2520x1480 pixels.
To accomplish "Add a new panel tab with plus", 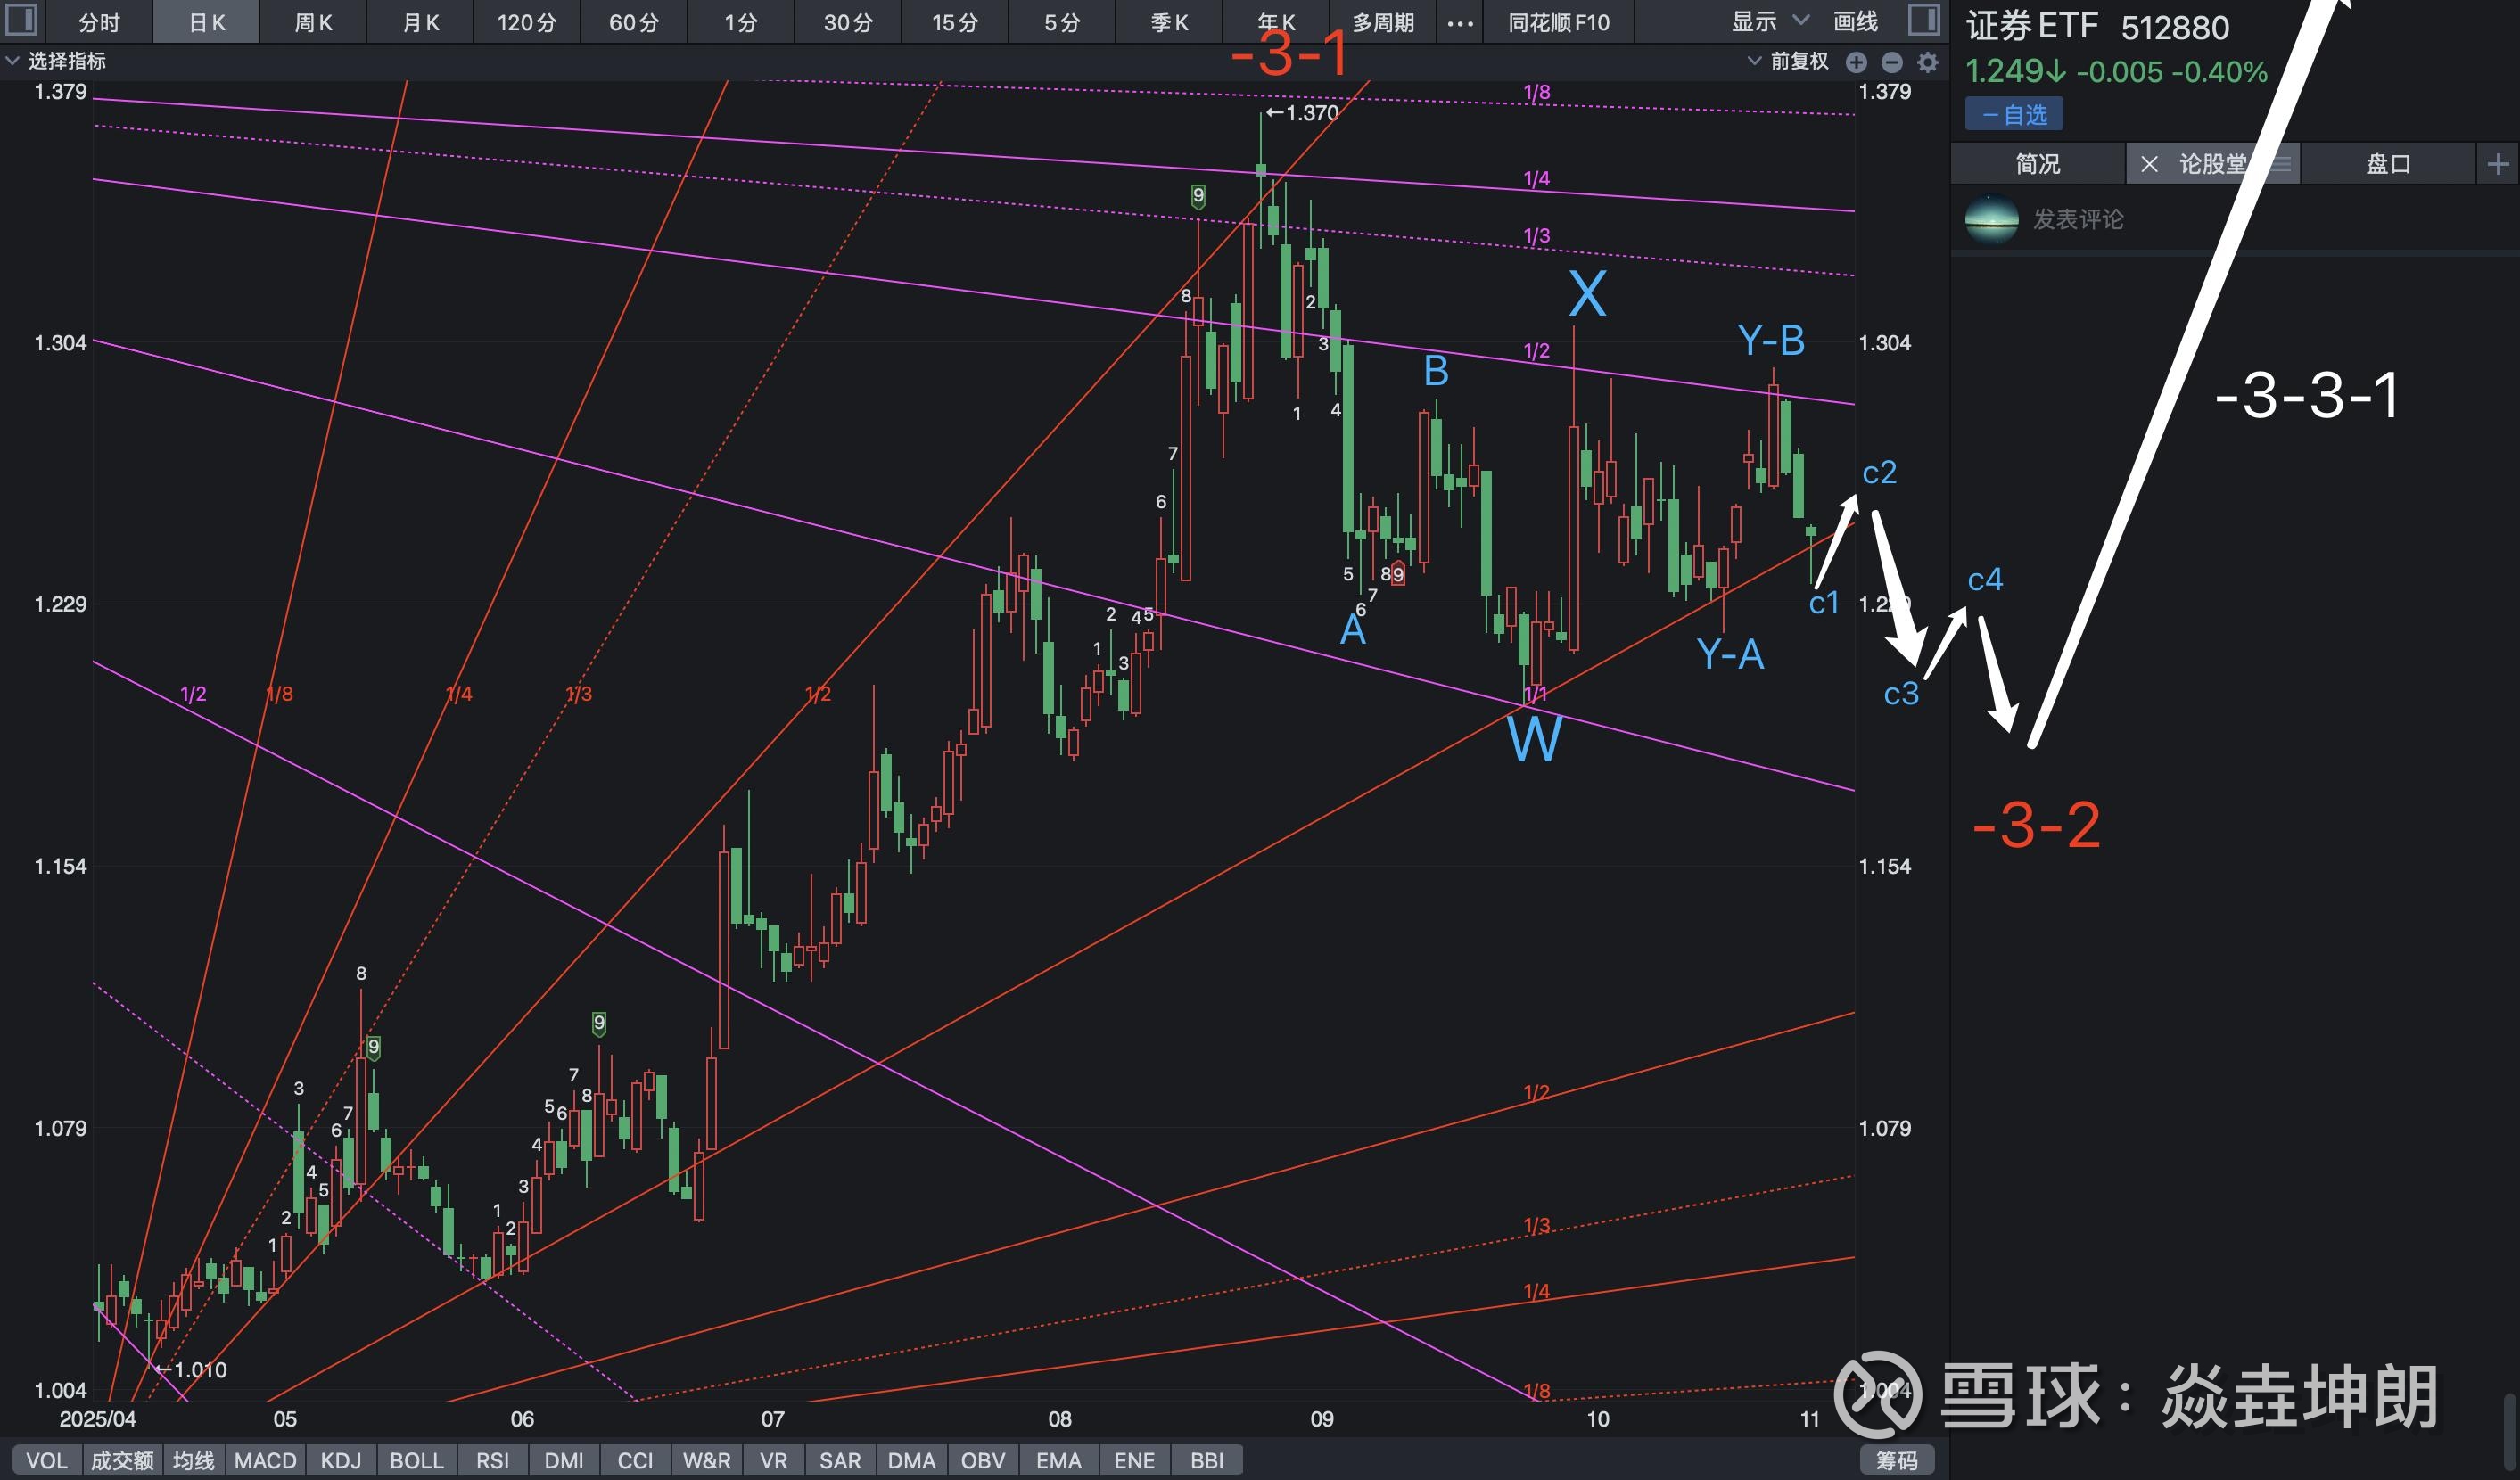I will pyautogui.click(x=2498, y=164).
